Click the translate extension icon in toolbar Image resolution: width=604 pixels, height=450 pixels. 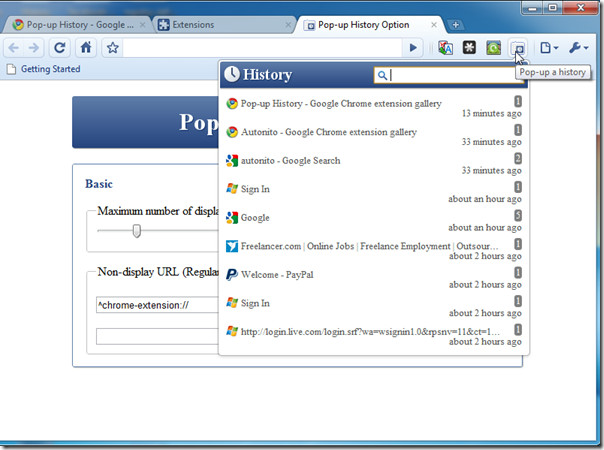coord(446,48)
